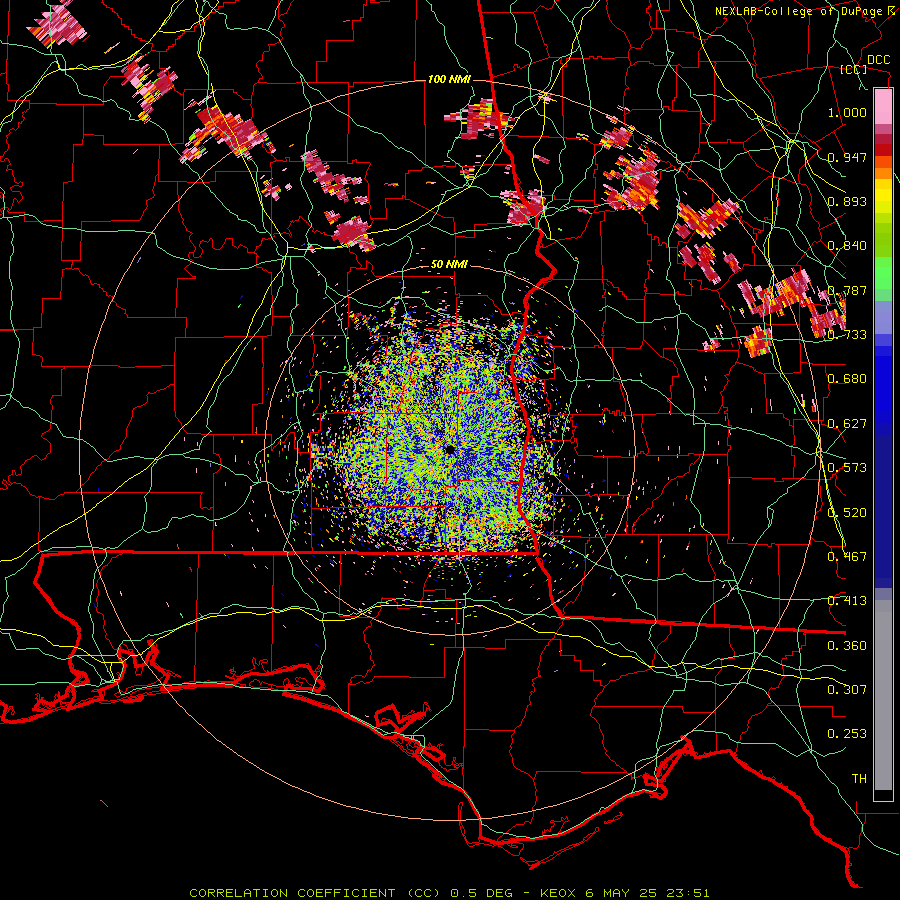Click the black radar site dot at the rings' center
900x900 pixels.
point(449,449)
